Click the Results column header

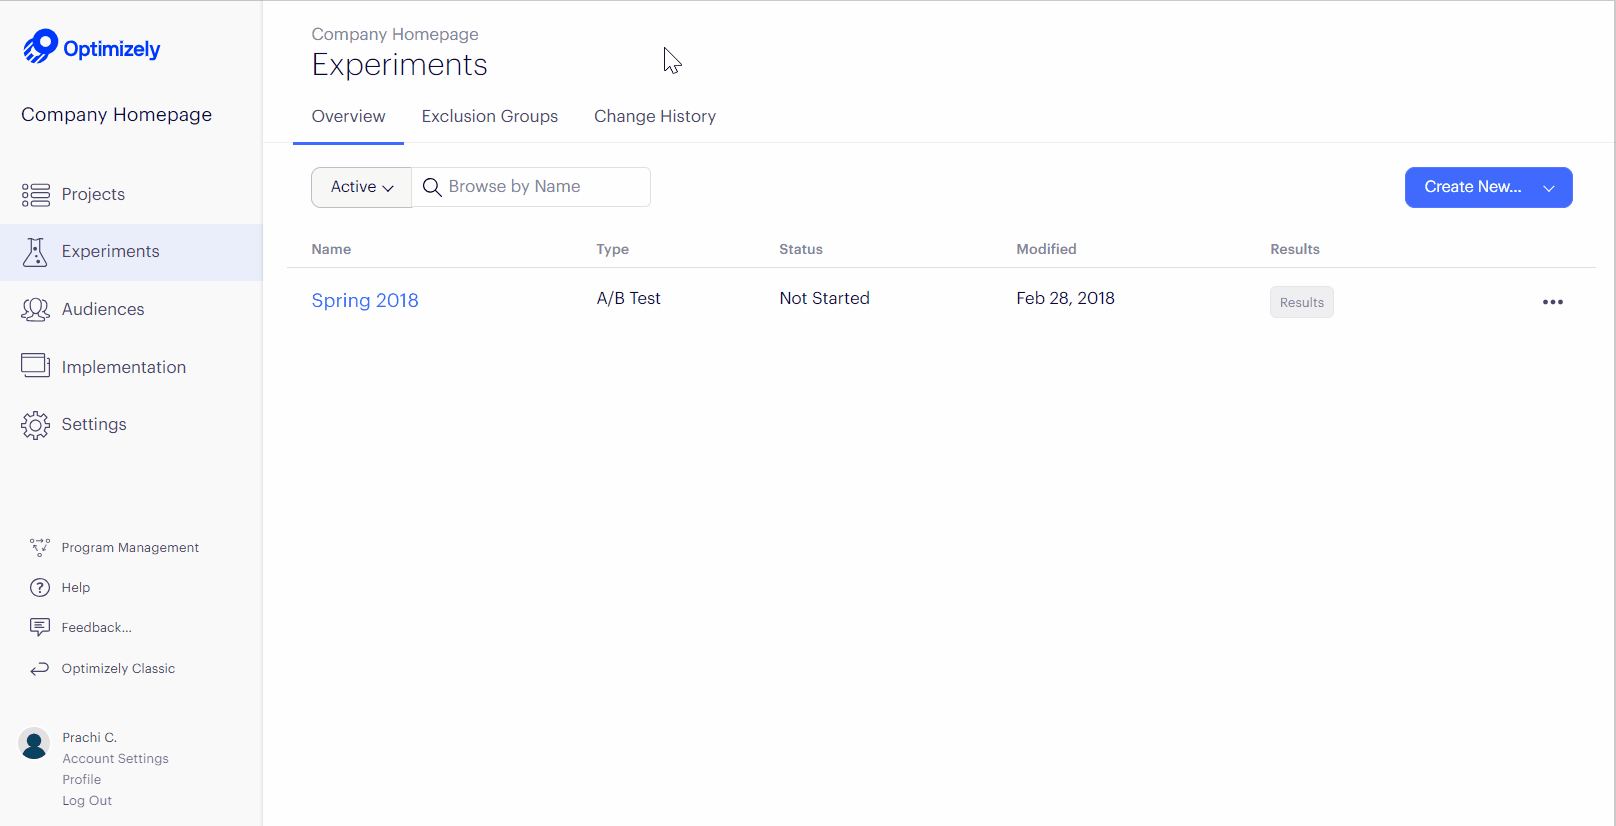(1295, 250)
